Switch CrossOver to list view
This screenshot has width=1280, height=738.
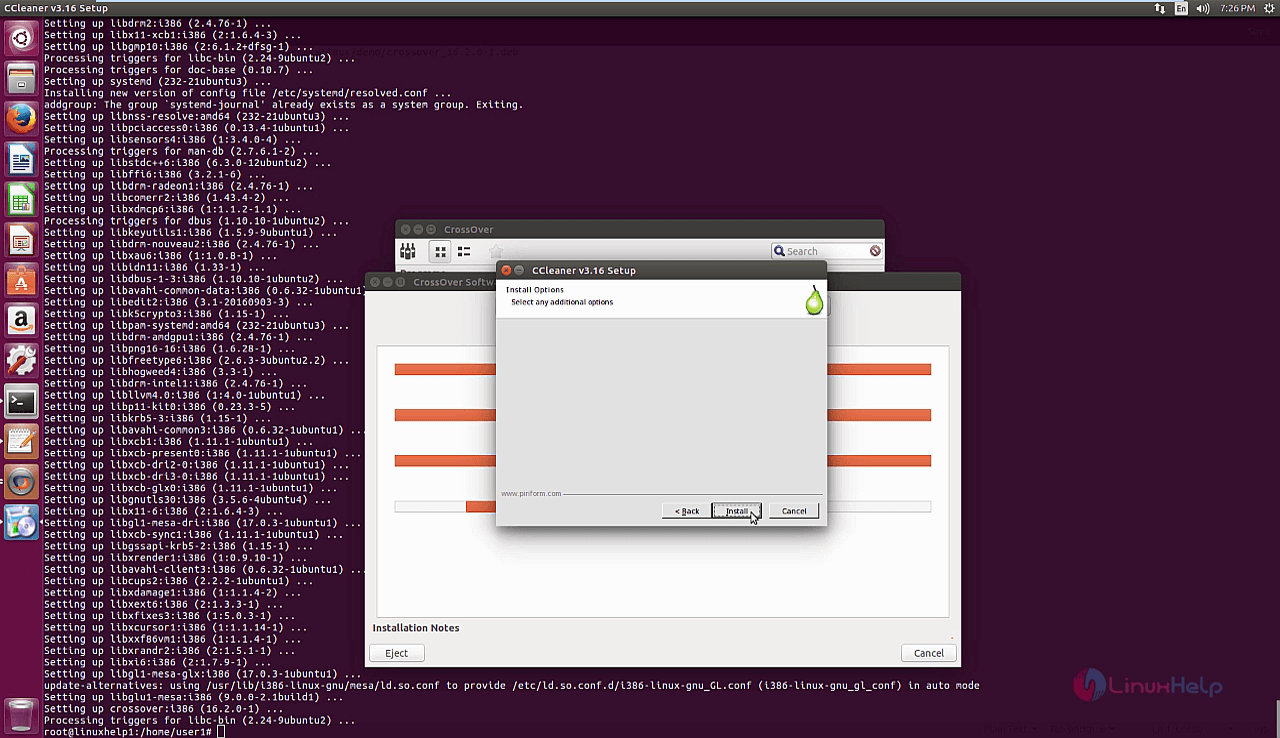(x=464, y=251)
